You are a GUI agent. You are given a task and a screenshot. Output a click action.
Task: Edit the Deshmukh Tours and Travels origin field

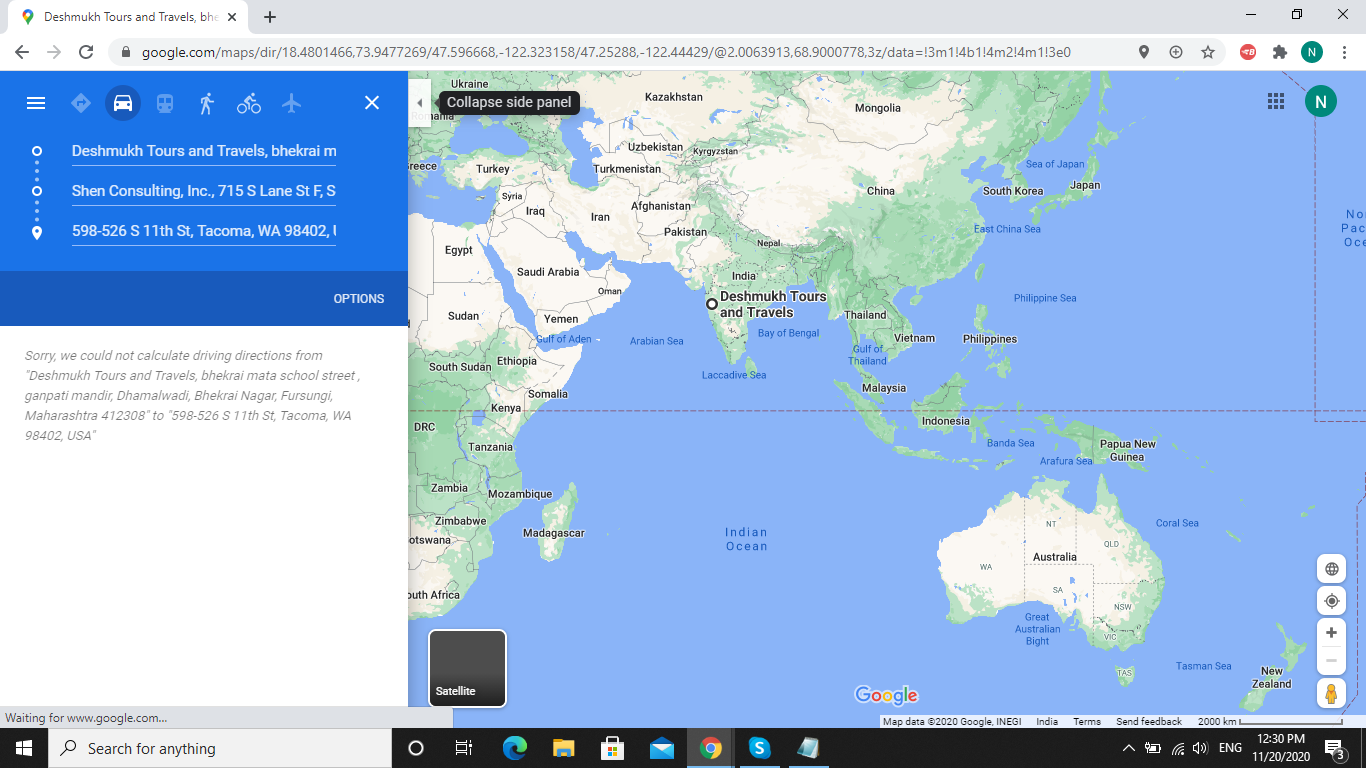point(204,151)
